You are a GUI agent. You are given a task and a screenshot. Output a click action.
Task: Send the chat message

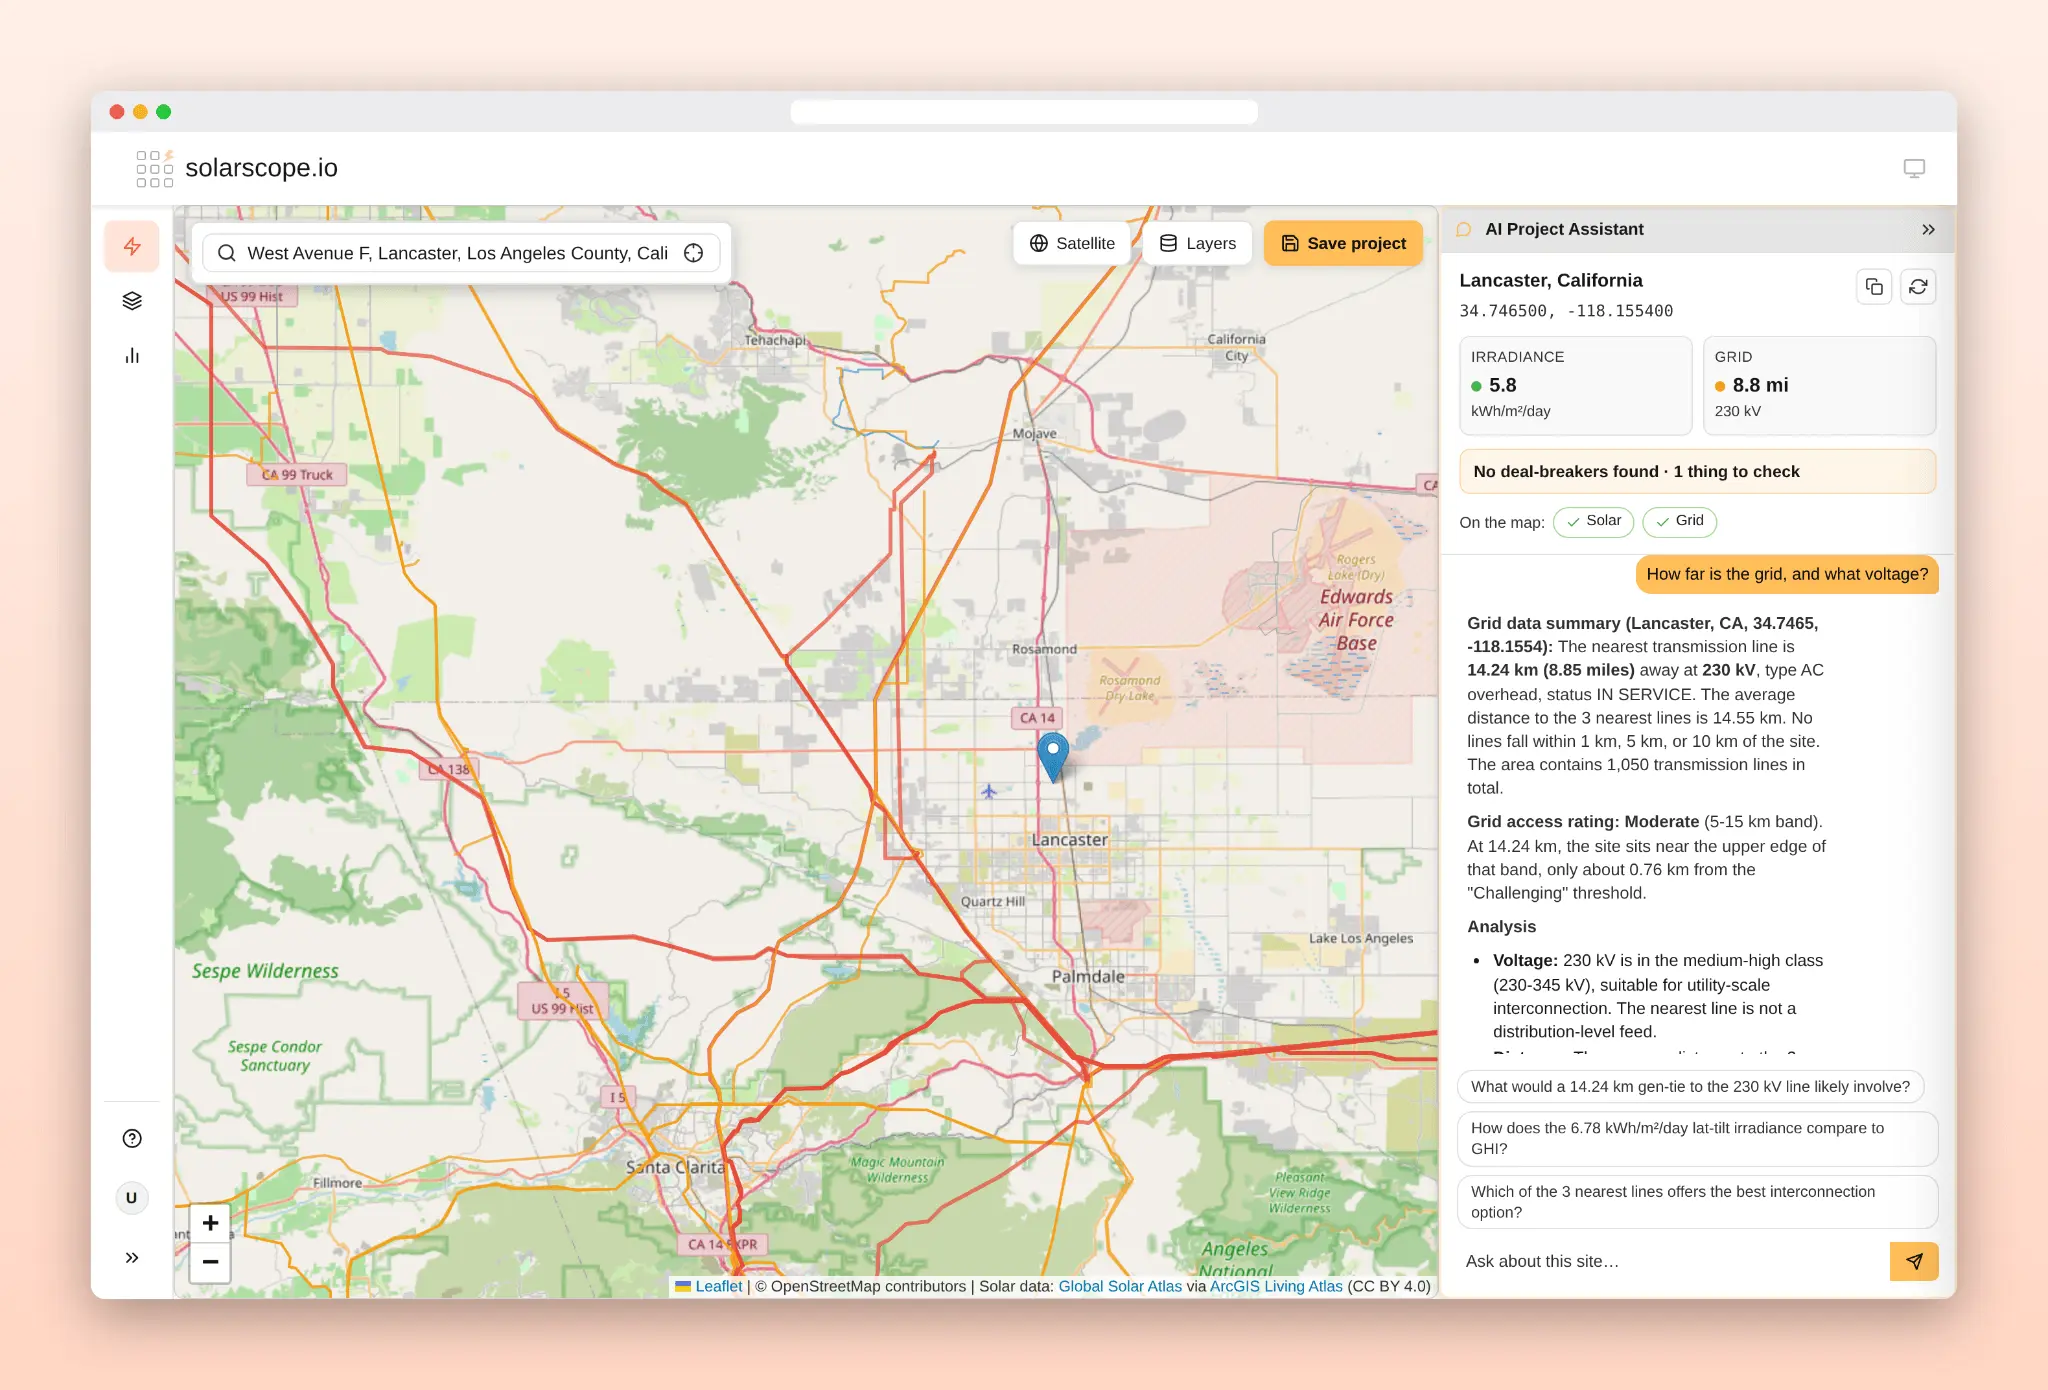(1914, 1261)
